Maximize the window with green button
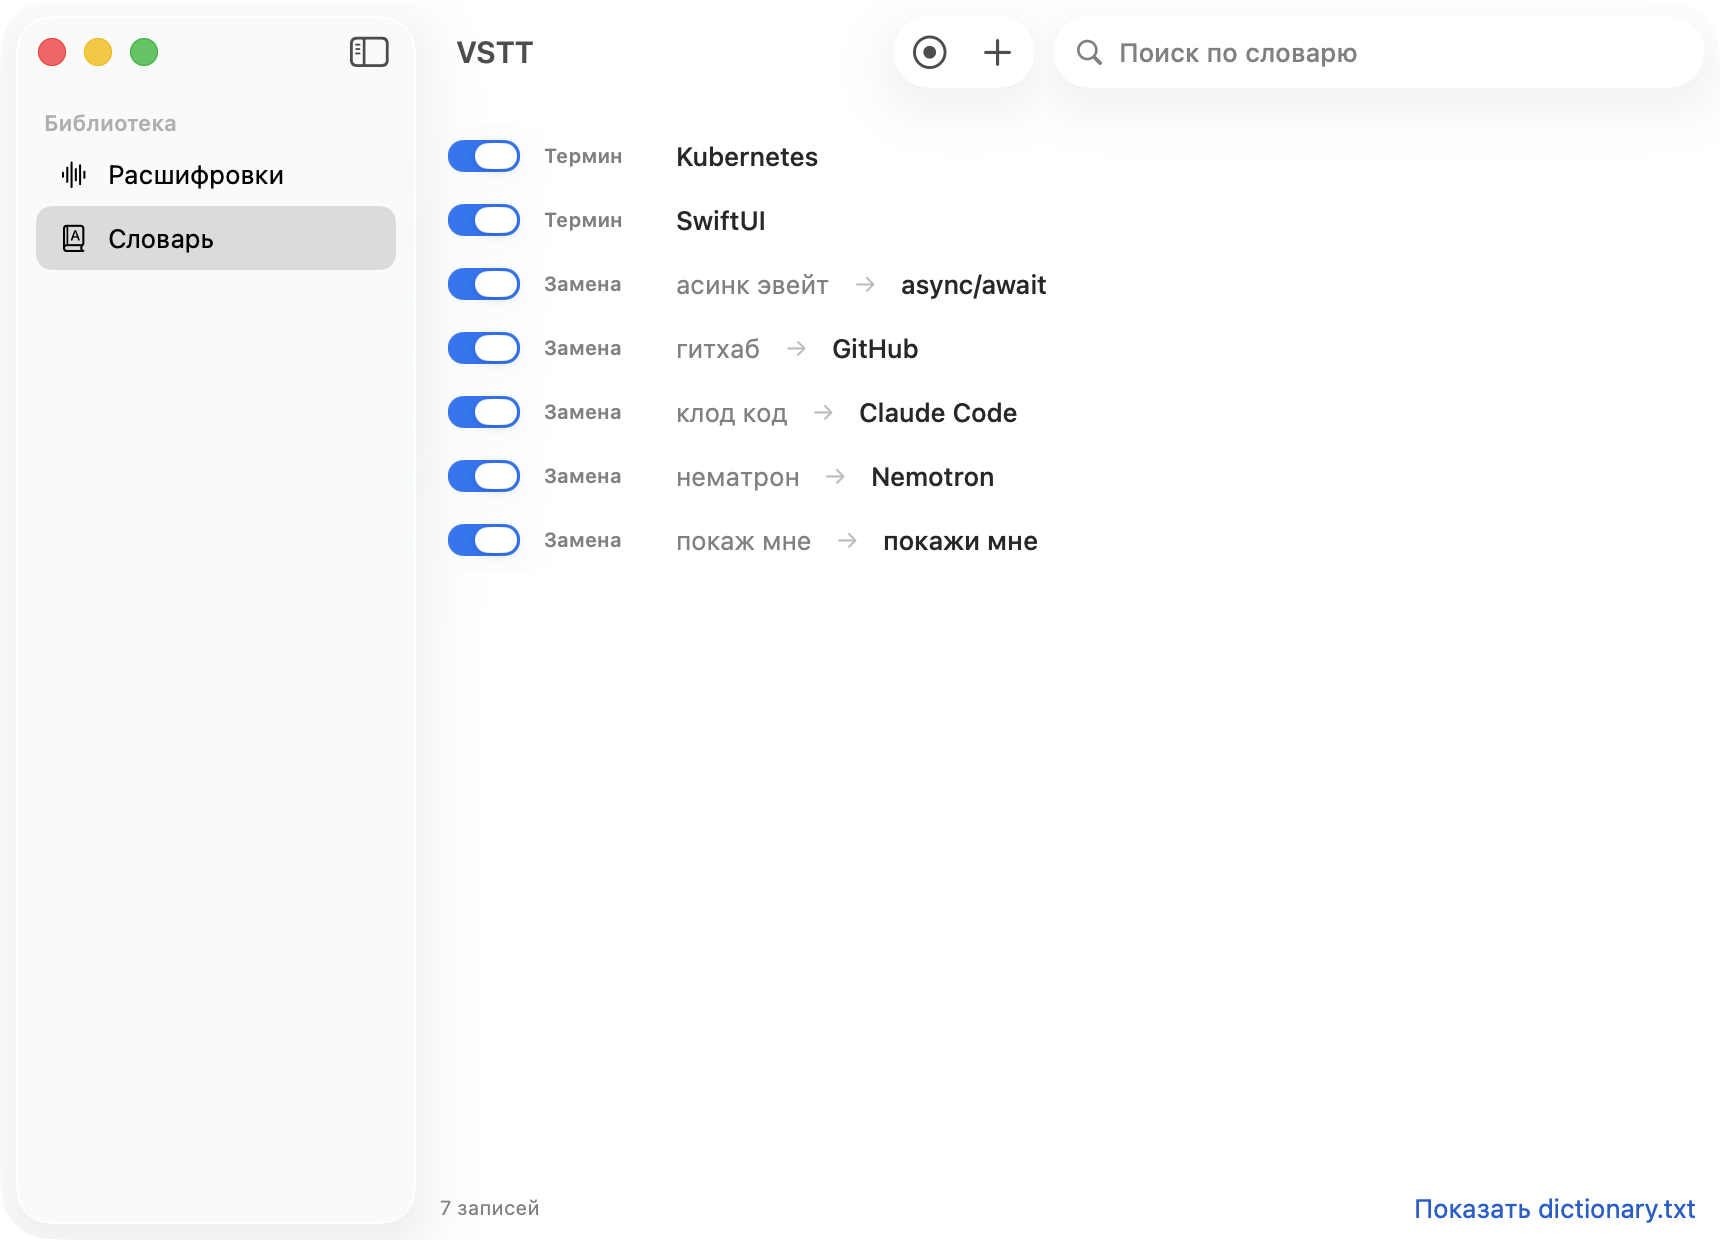 [144, 52]
